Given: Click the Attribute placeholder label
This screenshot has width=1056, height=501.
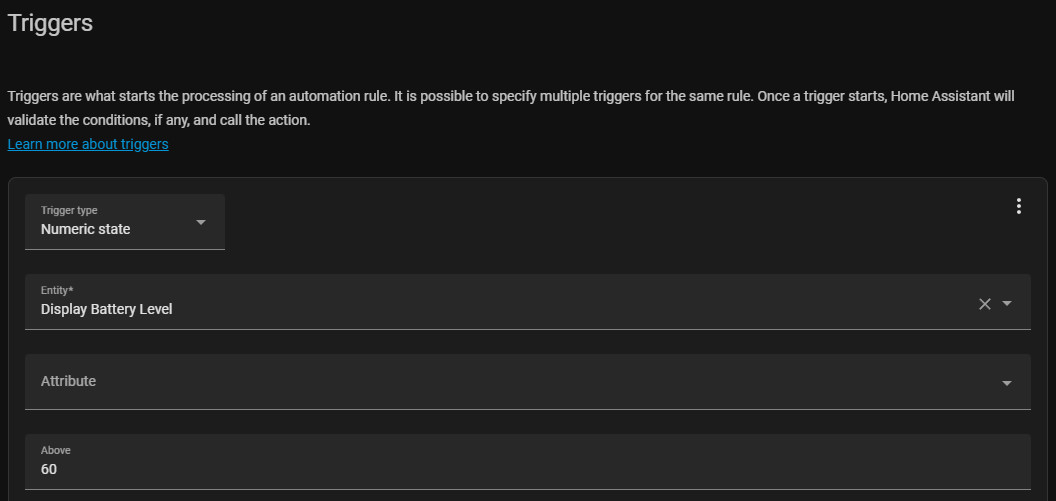Looking at the screenshot, I should [x=68, y=381].
